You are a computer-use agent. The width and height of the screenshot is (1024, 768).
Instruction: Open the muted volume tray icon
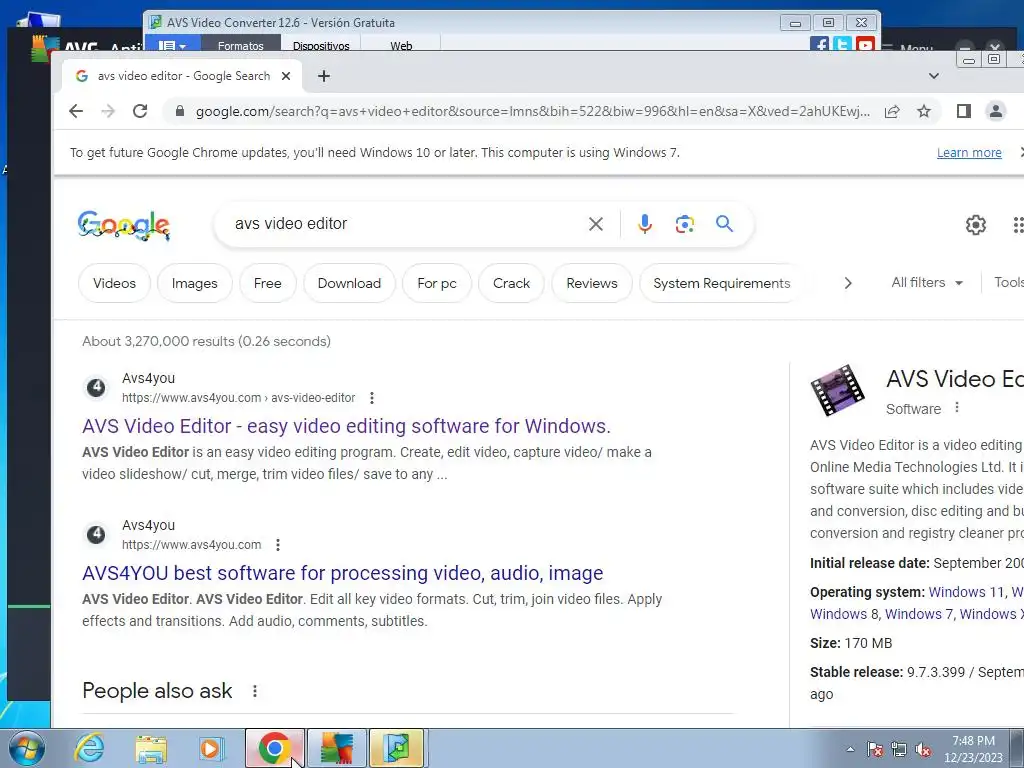(x=923, y=749)
